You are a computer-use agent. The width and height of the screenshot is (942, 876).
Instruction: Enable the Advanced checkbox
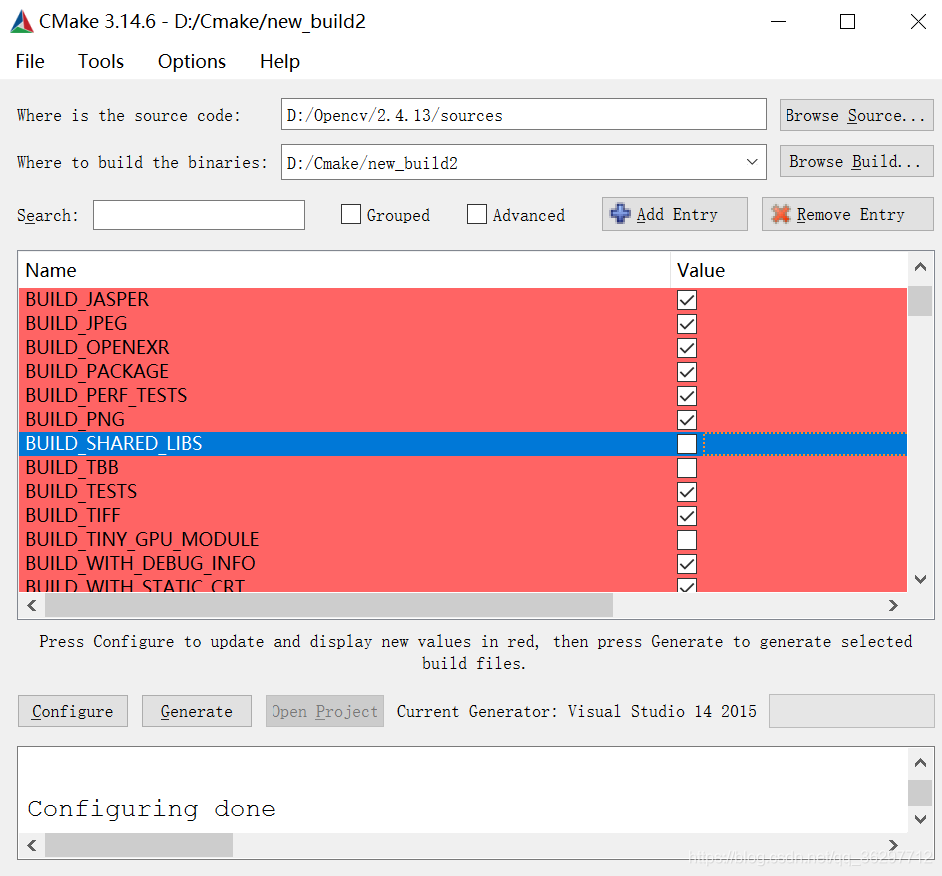tap(477, 214)
